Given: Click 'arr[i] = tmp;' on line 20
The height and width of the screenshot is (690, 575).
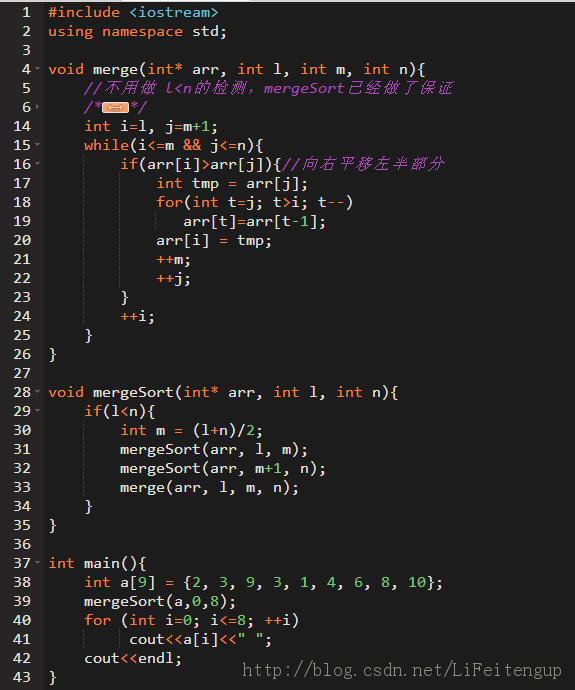Looking at the screenshot, I should 214,241.
